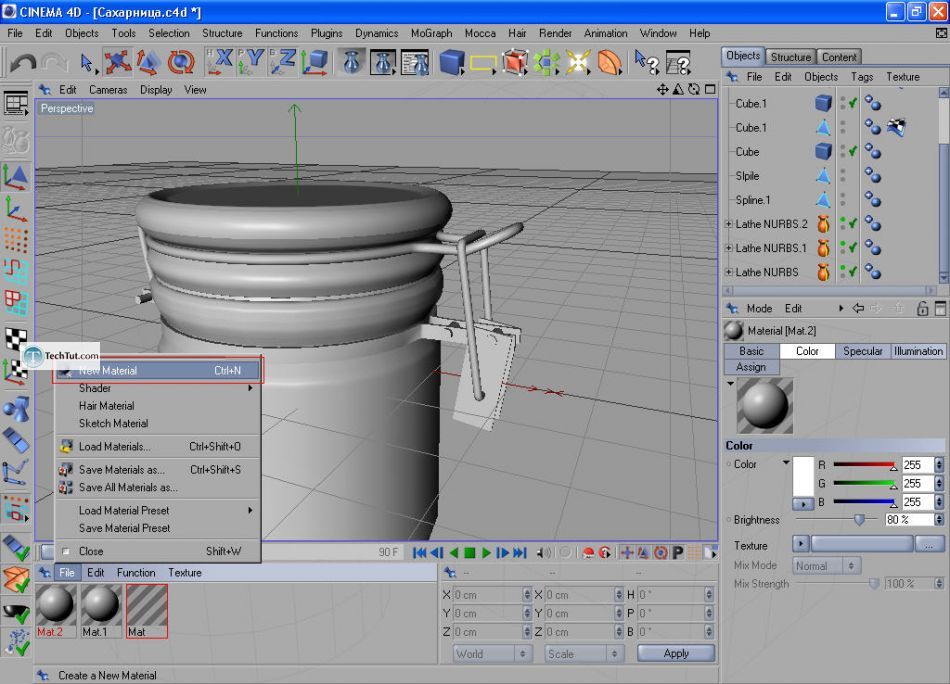Toggle Lathe NURBS enabled checkmark
Screen dimensions: 950x684
(852, 272)
